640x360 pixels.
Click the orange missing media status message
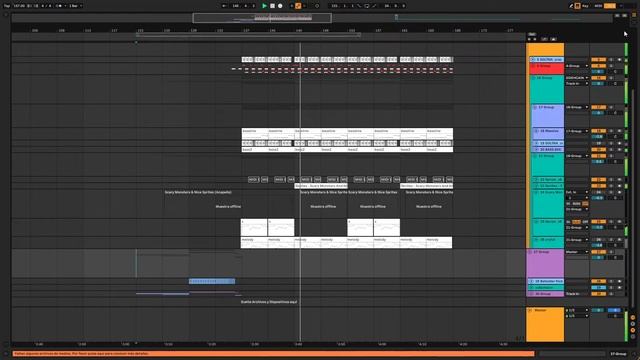pyautogui.click(x=273, y=353)
